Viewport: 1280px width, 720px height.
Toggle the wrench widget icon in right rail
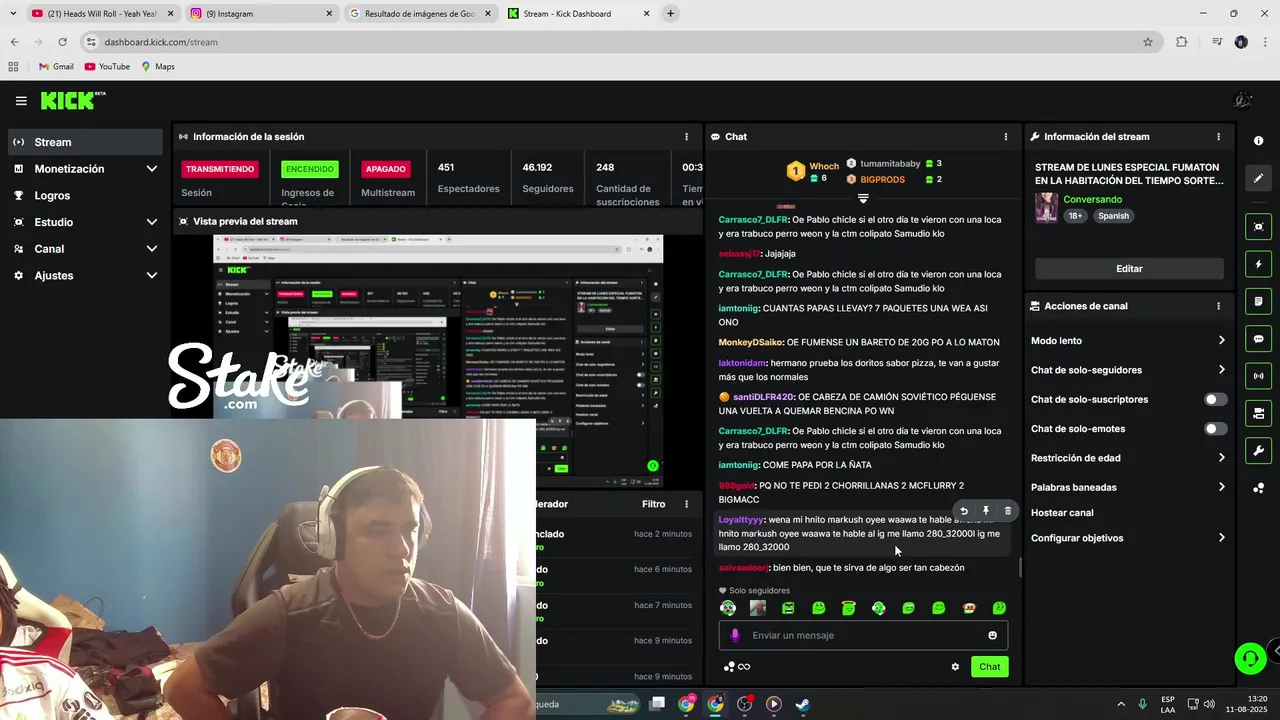(1258, 451)
